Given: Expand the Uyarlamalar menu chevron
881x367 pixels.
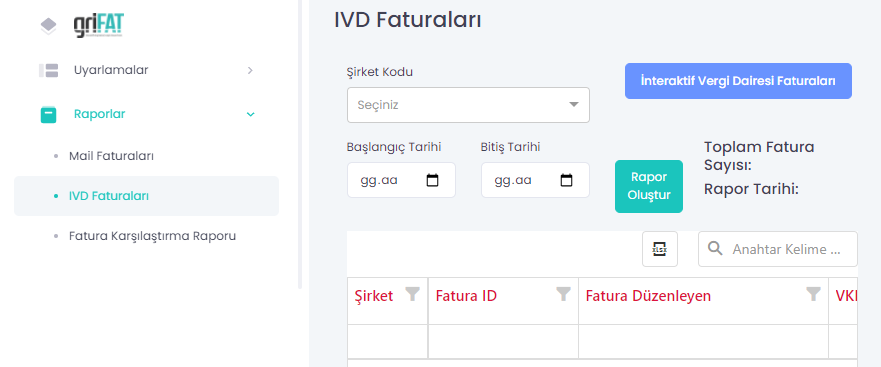Looking at the screenshot, I should tap(251, 70).
